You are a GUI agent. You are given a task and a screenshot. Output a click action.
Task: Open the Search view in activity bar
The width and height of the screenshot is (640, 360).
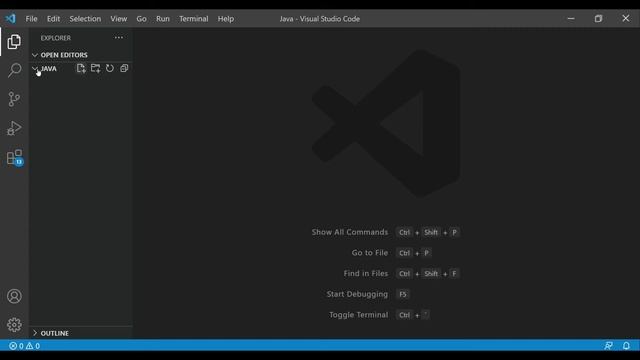pyautogui.click(x=14, y=70)
